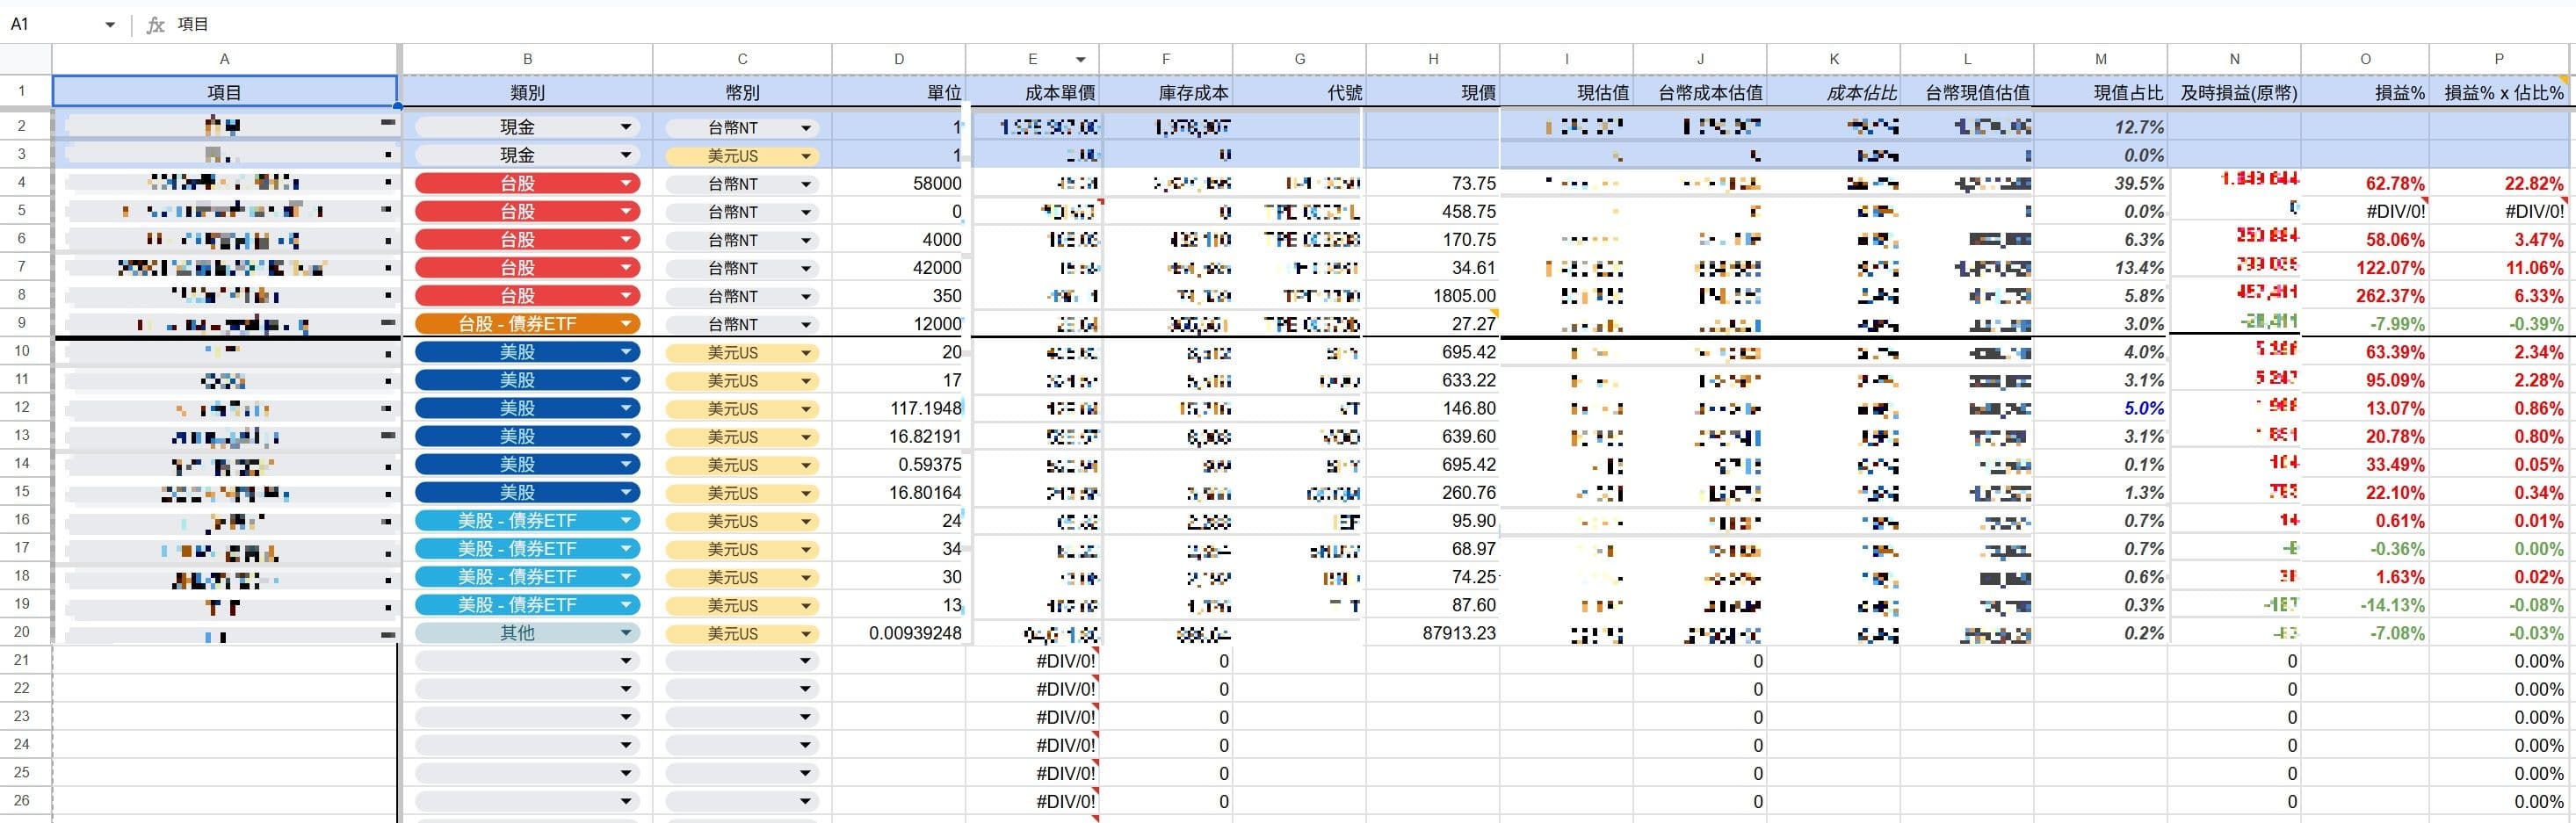Open the empty currency dropdown in row 23
This screenshot has height=823, width=2576.
click(806, 717)
